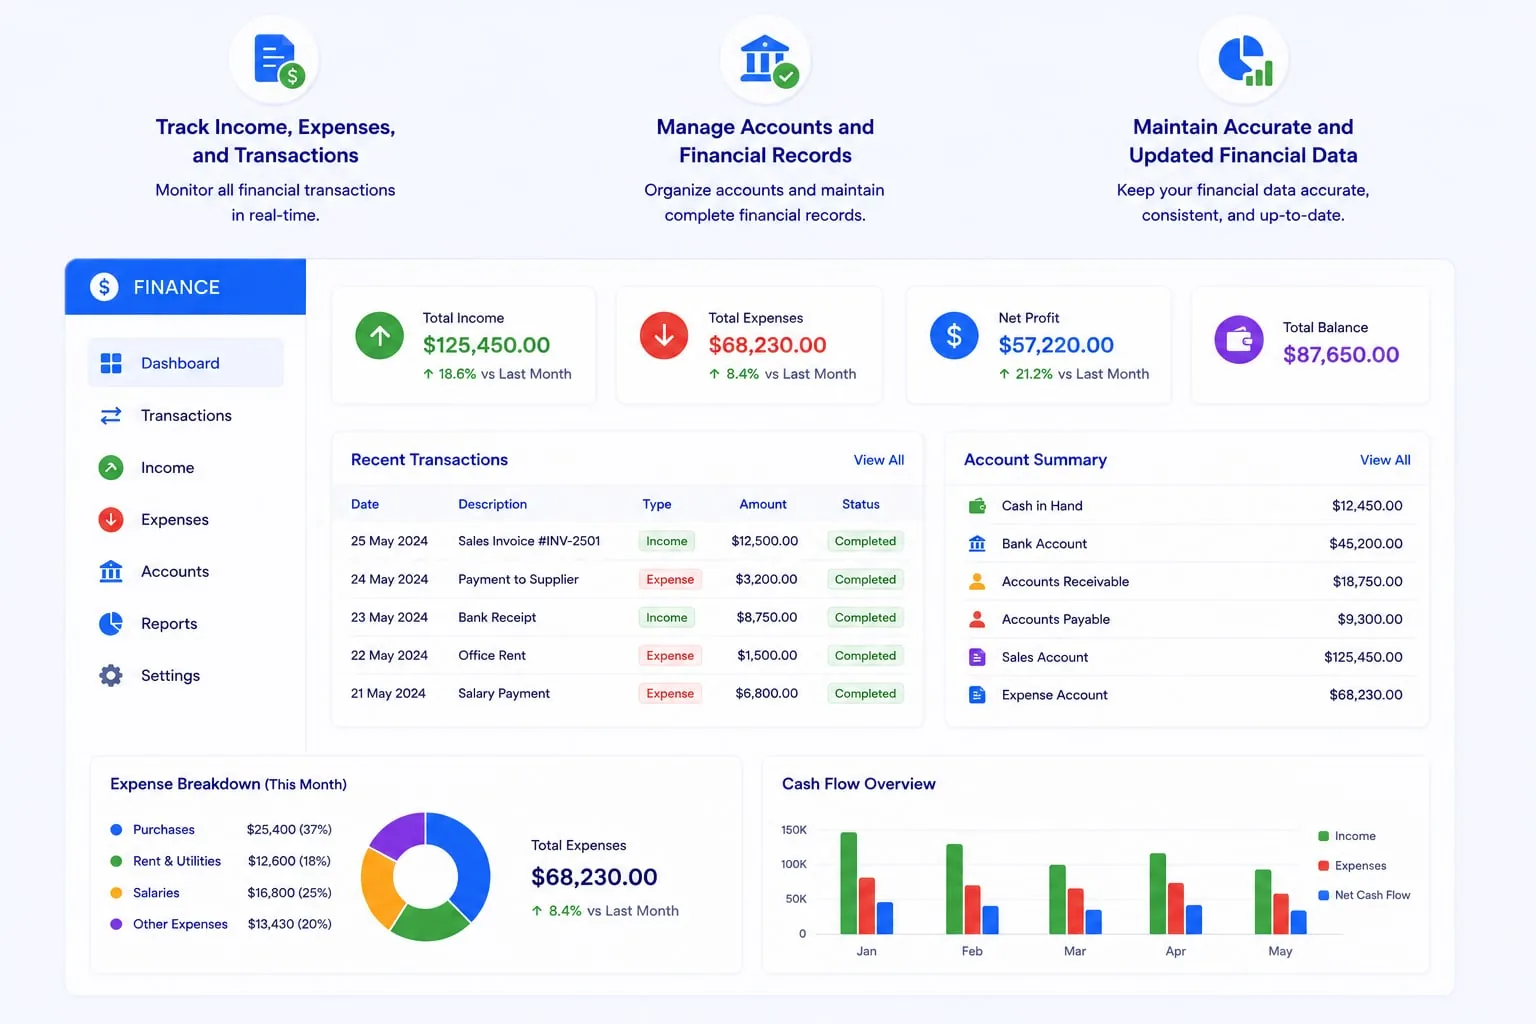Click the Other Expenses legend label
This screenshot has height=1024, width=1536.
pyautogui.click(x=180, y=924)
